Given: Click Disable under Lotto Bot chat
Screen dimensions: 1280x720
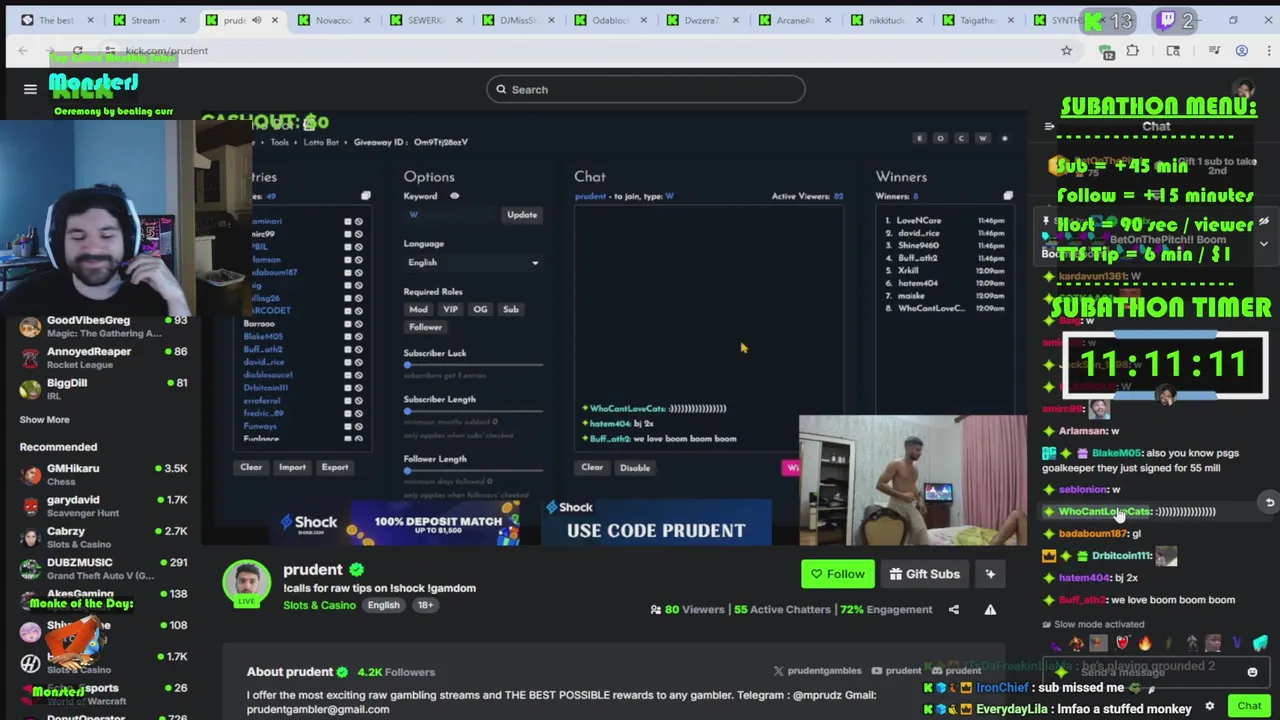Looking at the screenshot, I should tap(635, 467).
